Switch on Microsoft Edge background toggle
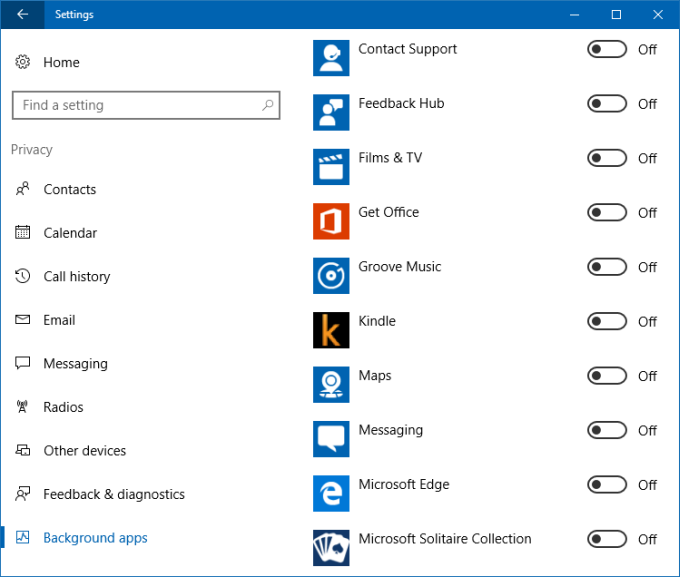This screenshot has width=680, height=577. [x=607, y=485]
